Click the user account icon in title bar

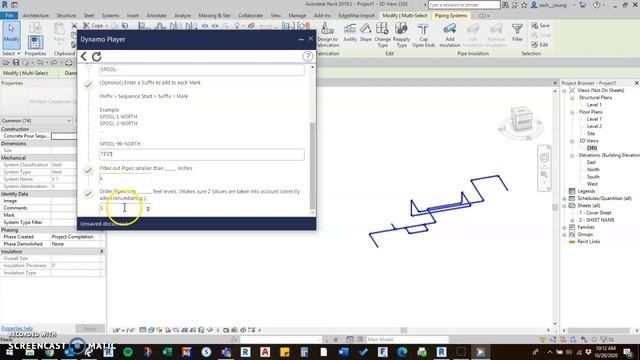(x=535, y=5)
